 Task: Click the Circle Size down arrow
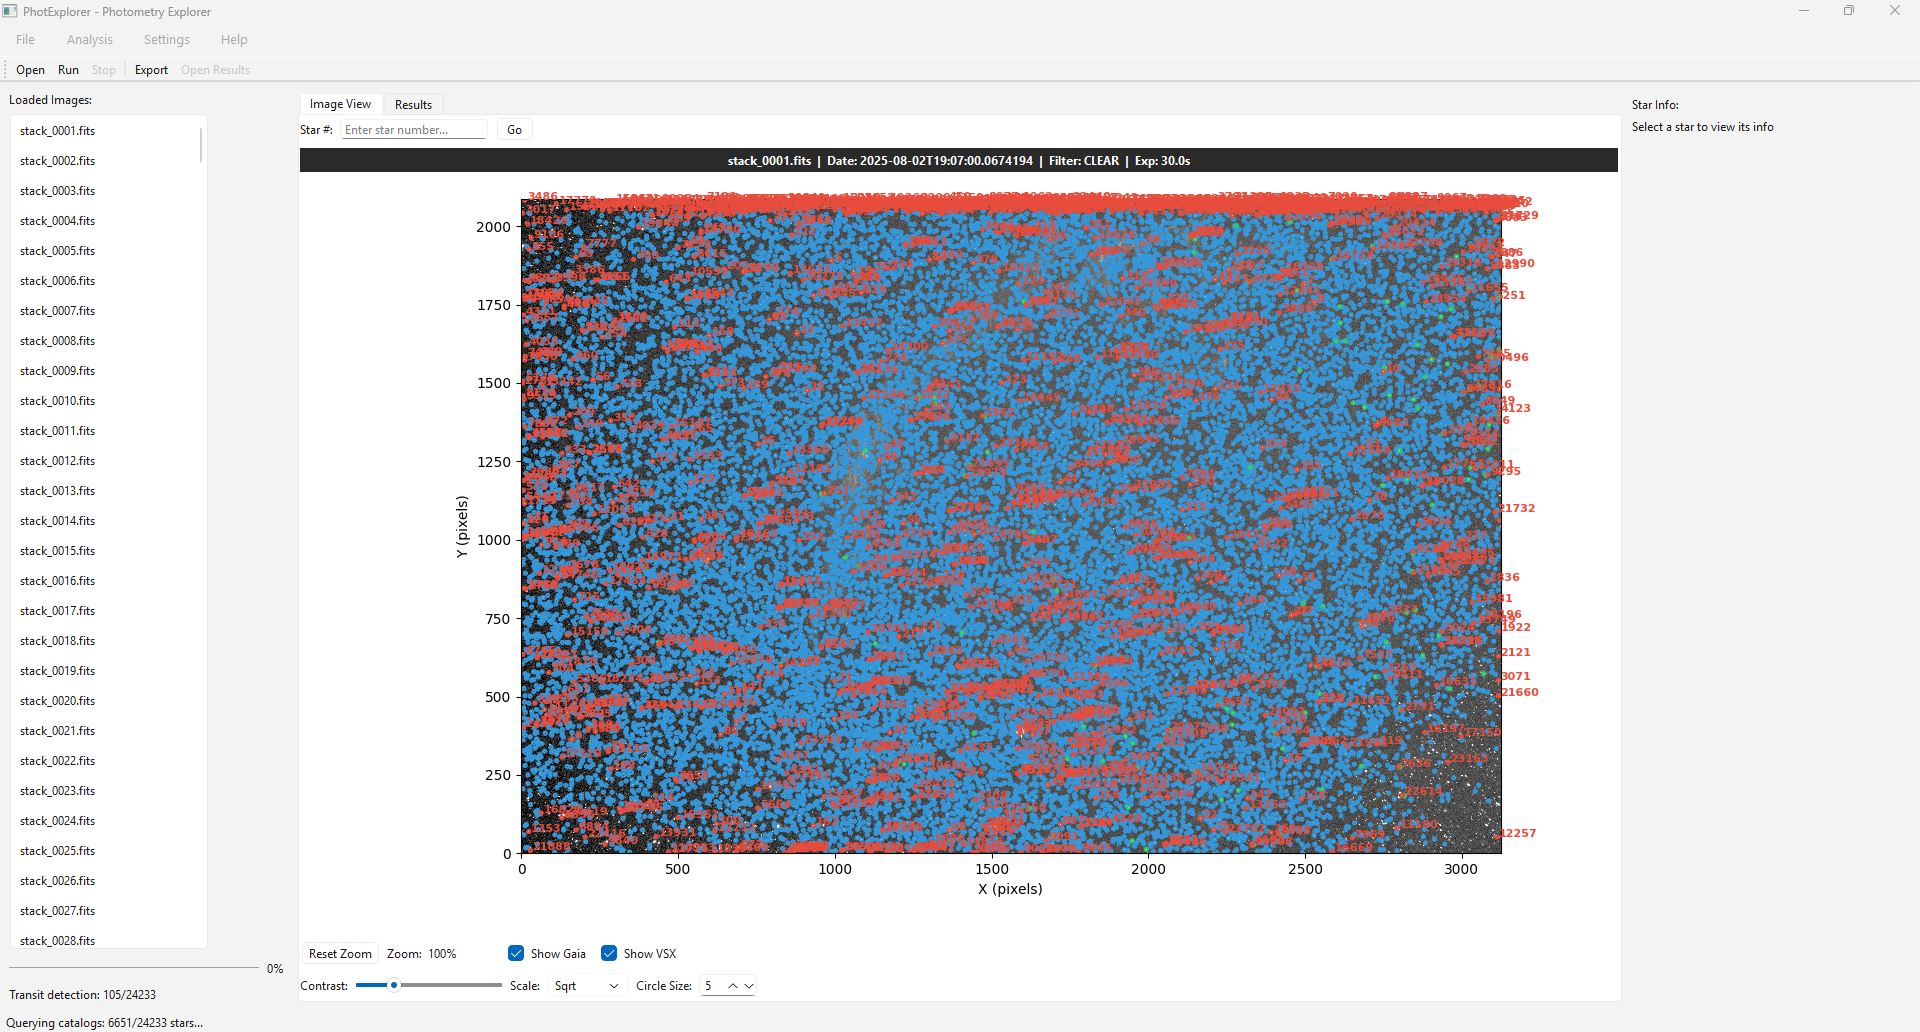749,986
